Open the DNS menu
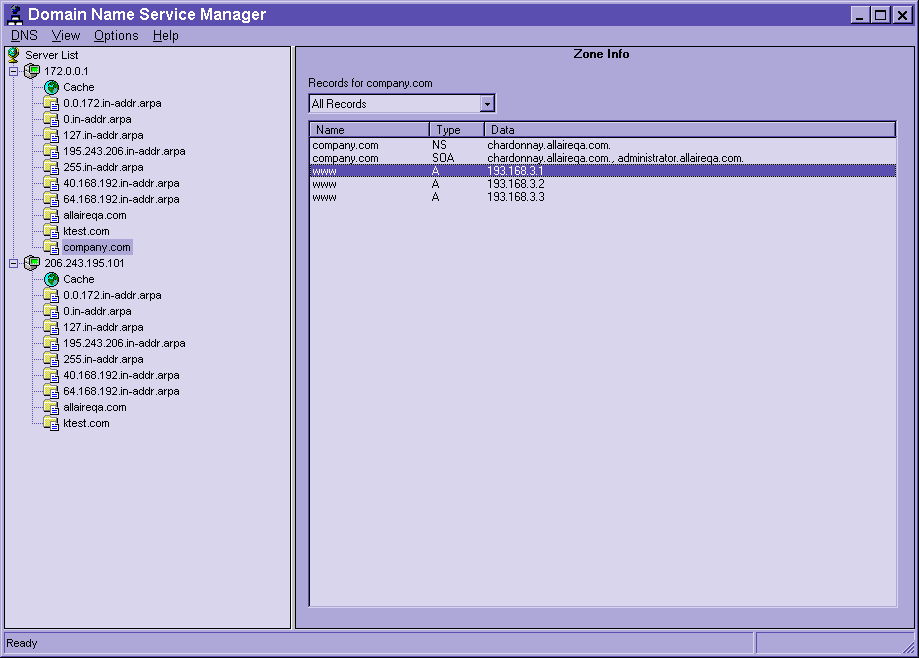This screenshot has width=919, height=658. point(24,35)
